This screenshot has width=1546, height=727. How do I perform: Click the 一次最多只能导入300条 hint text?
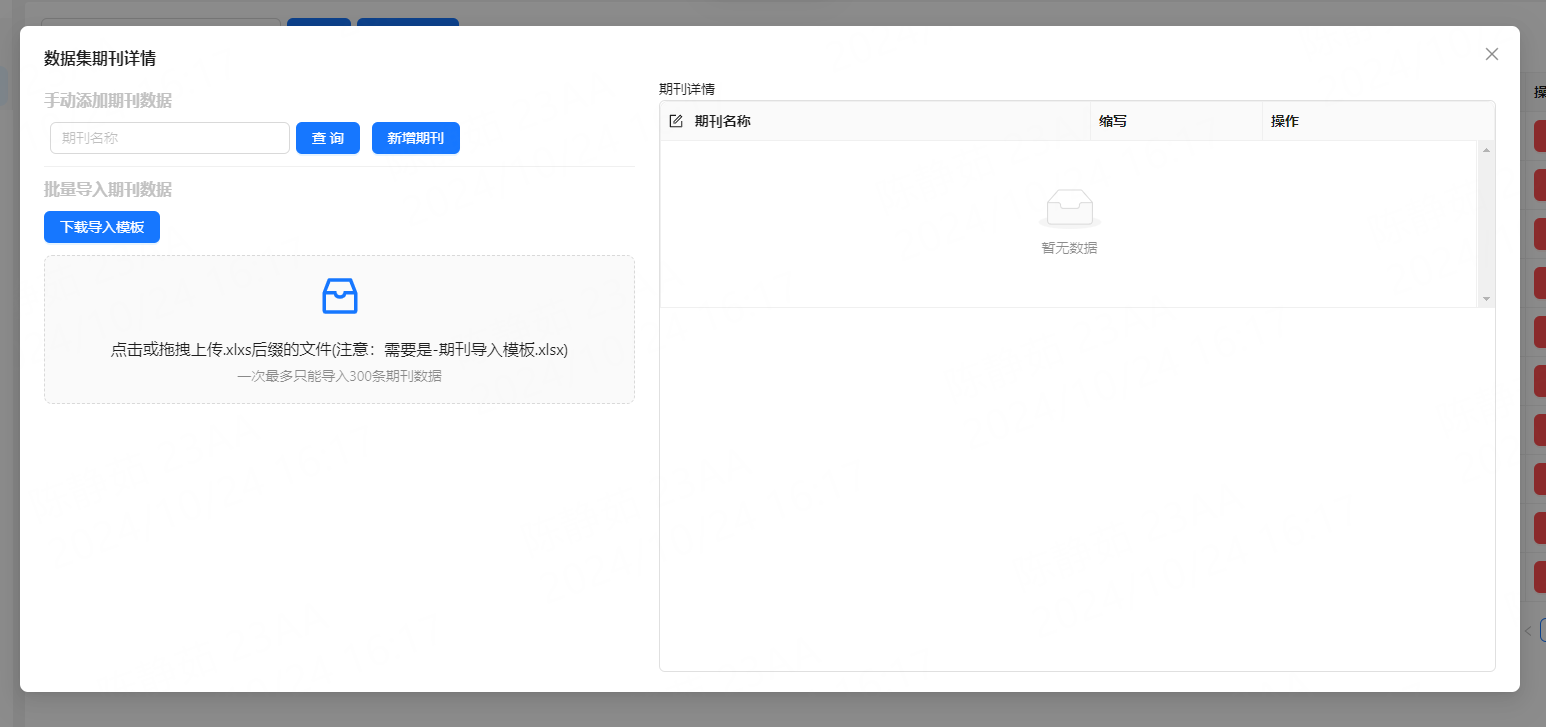coord(339,377)
